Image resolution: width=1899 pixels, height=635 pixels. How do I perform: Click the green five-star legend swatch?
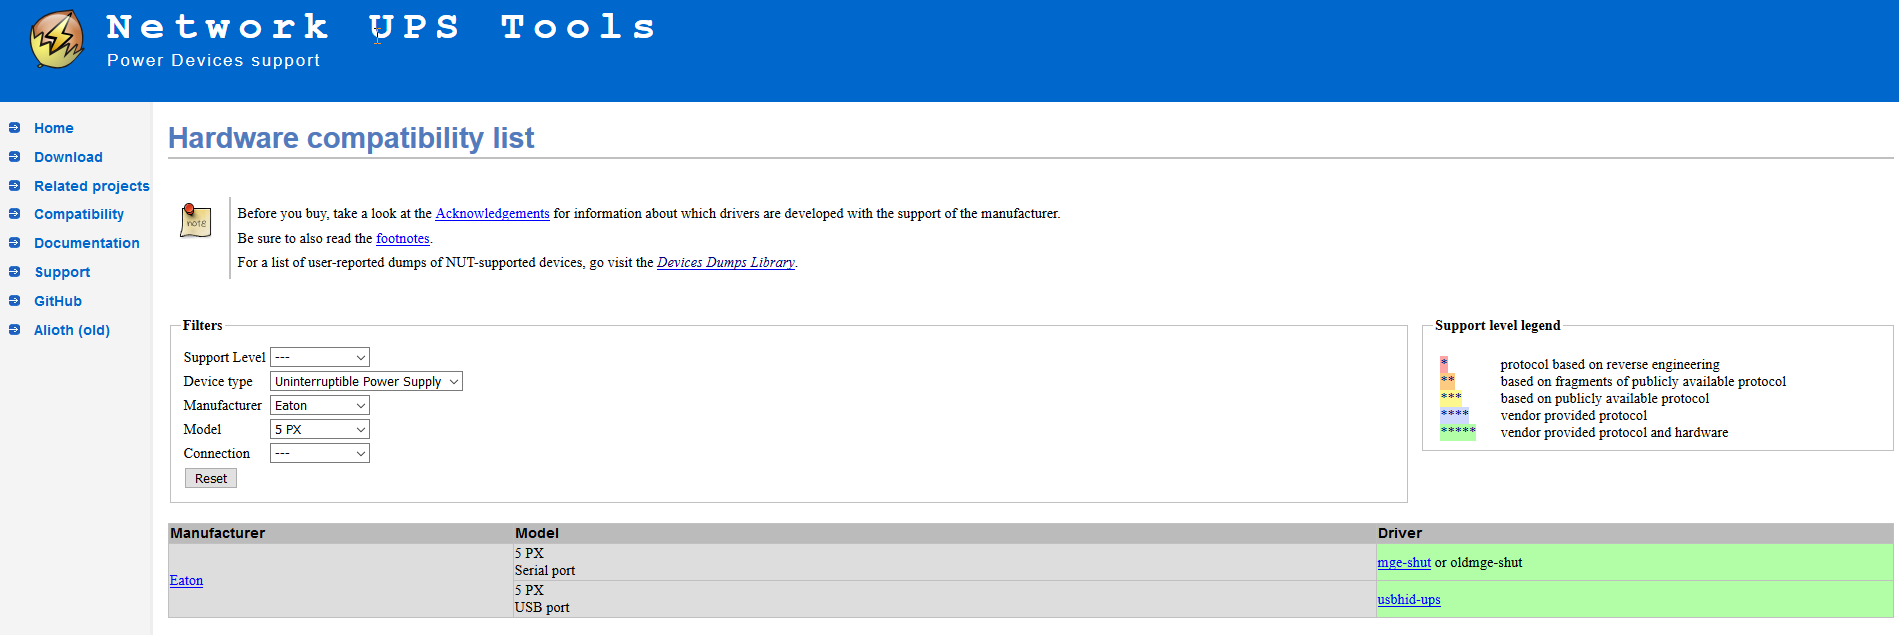coord(1458,432)
